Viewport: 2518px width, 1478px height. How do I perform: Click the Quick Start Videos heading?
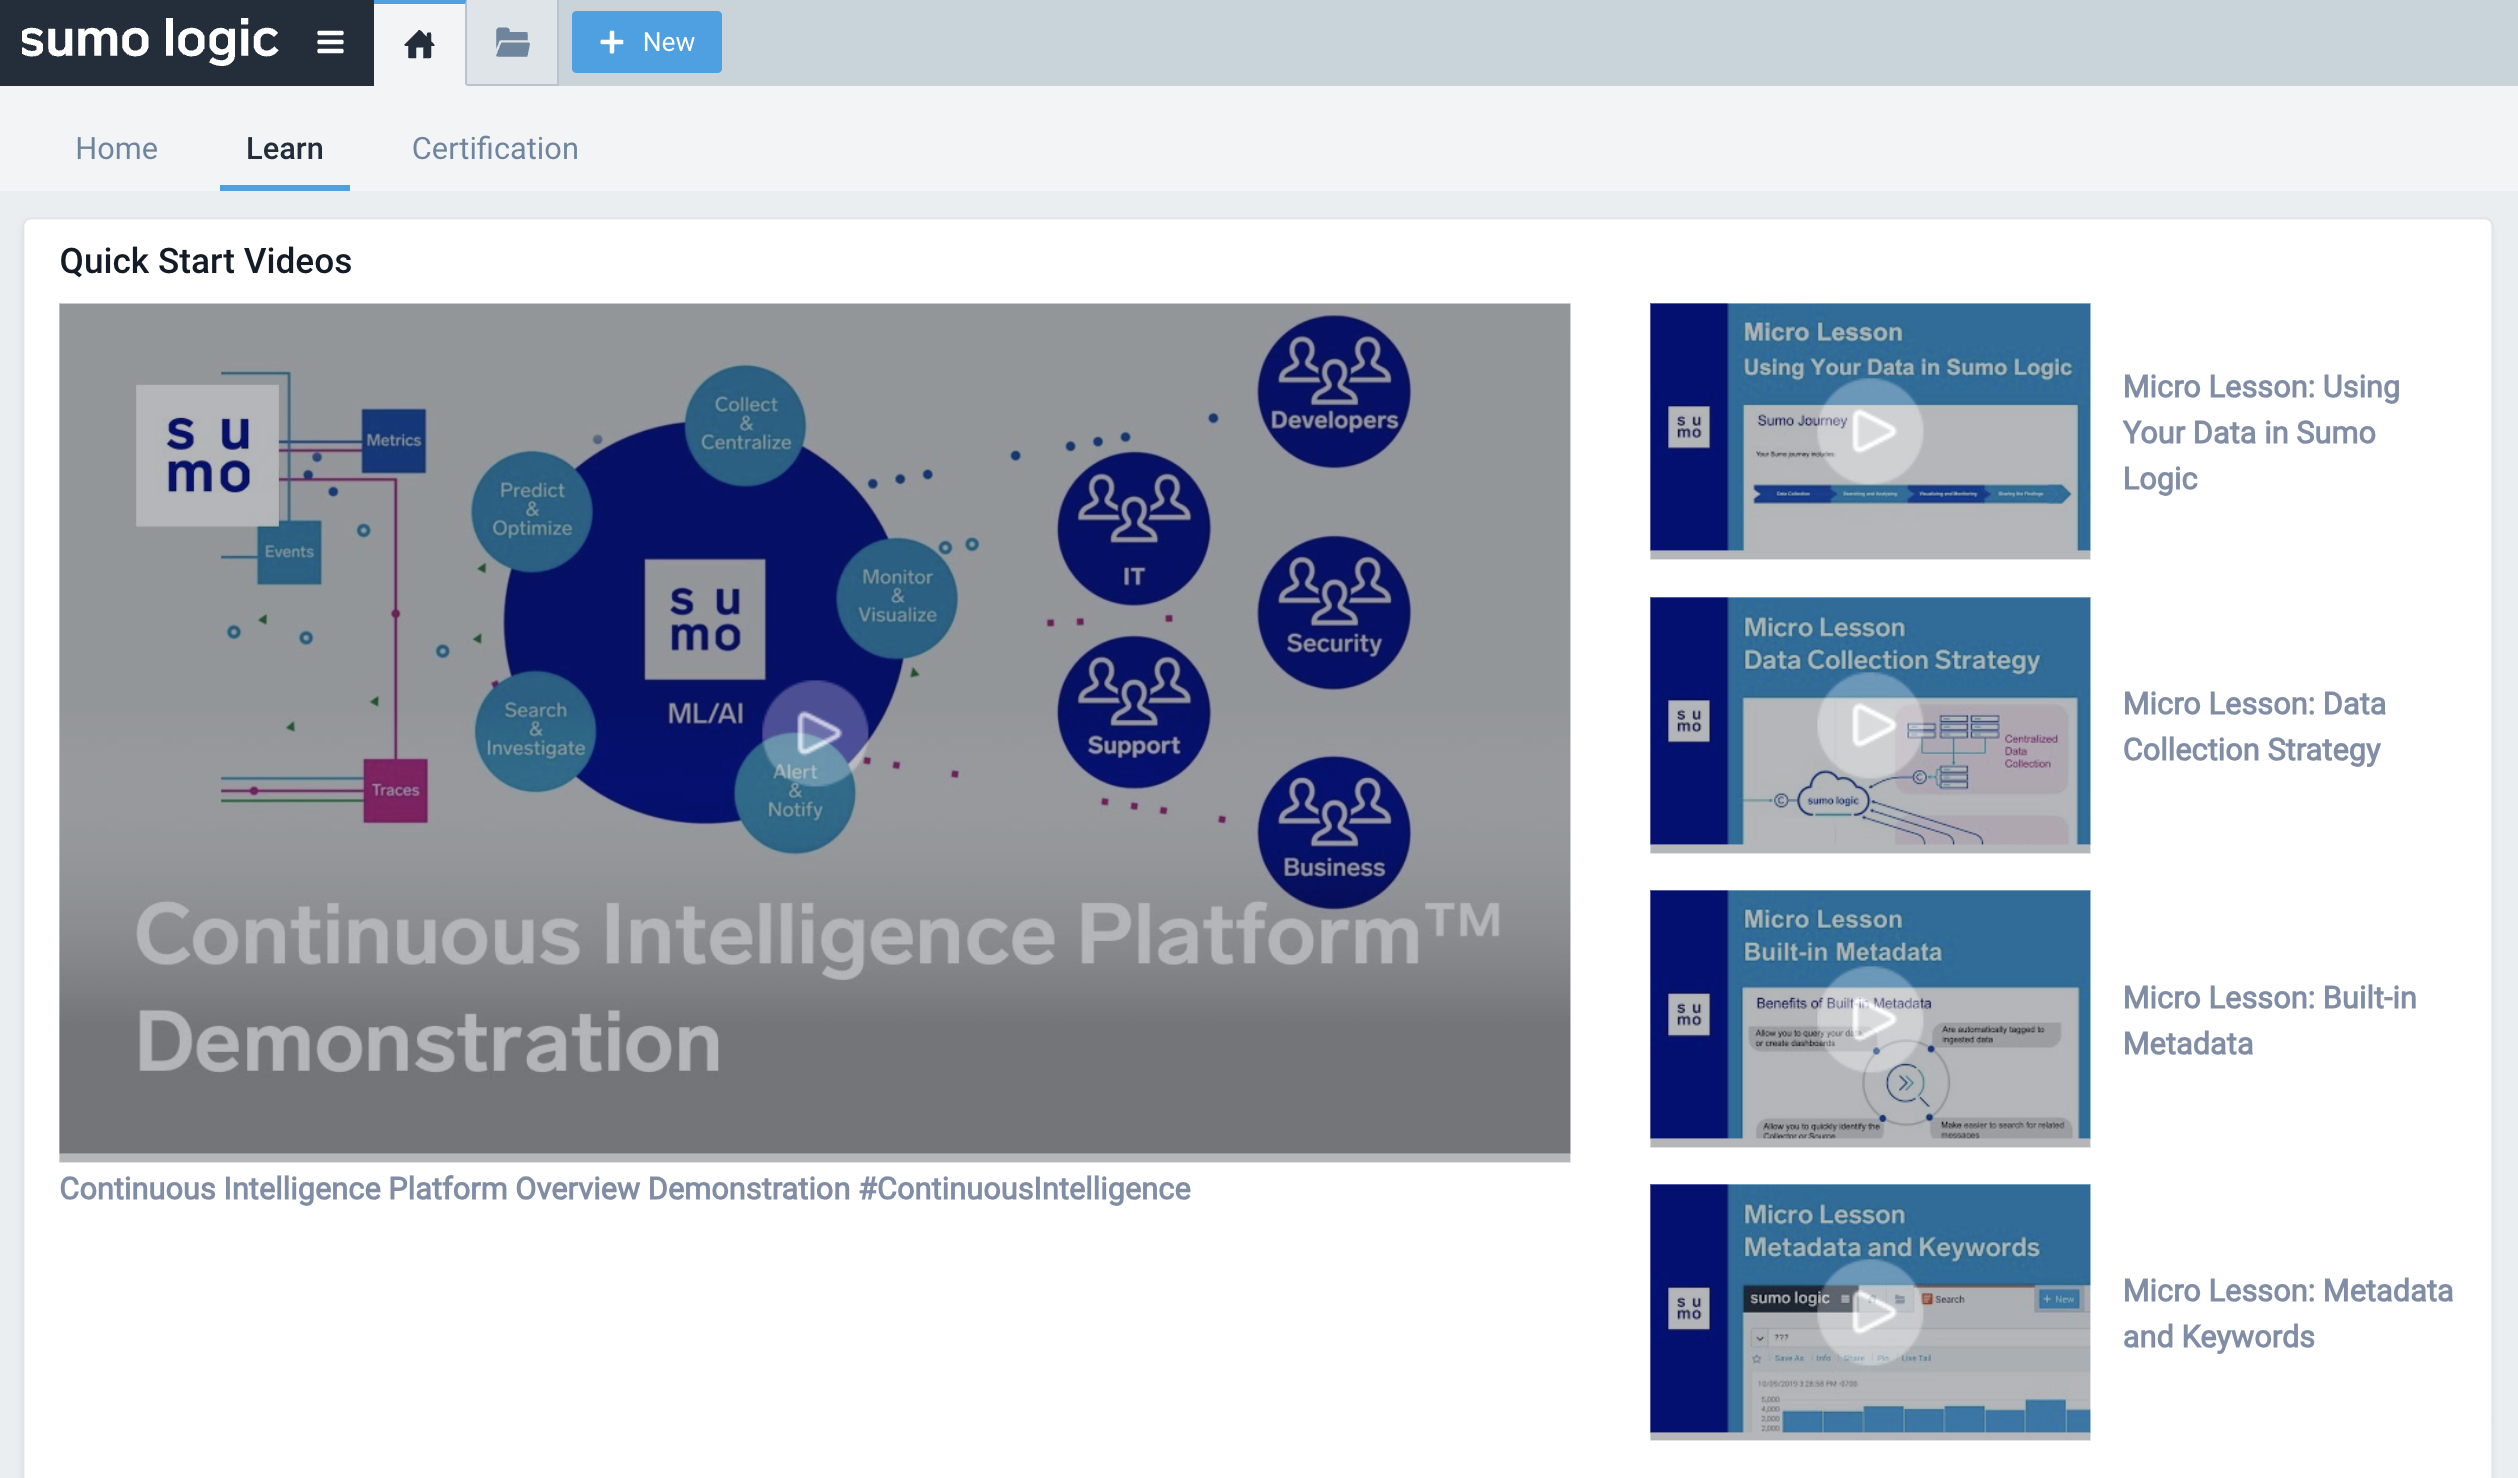[x=206, y=261]
